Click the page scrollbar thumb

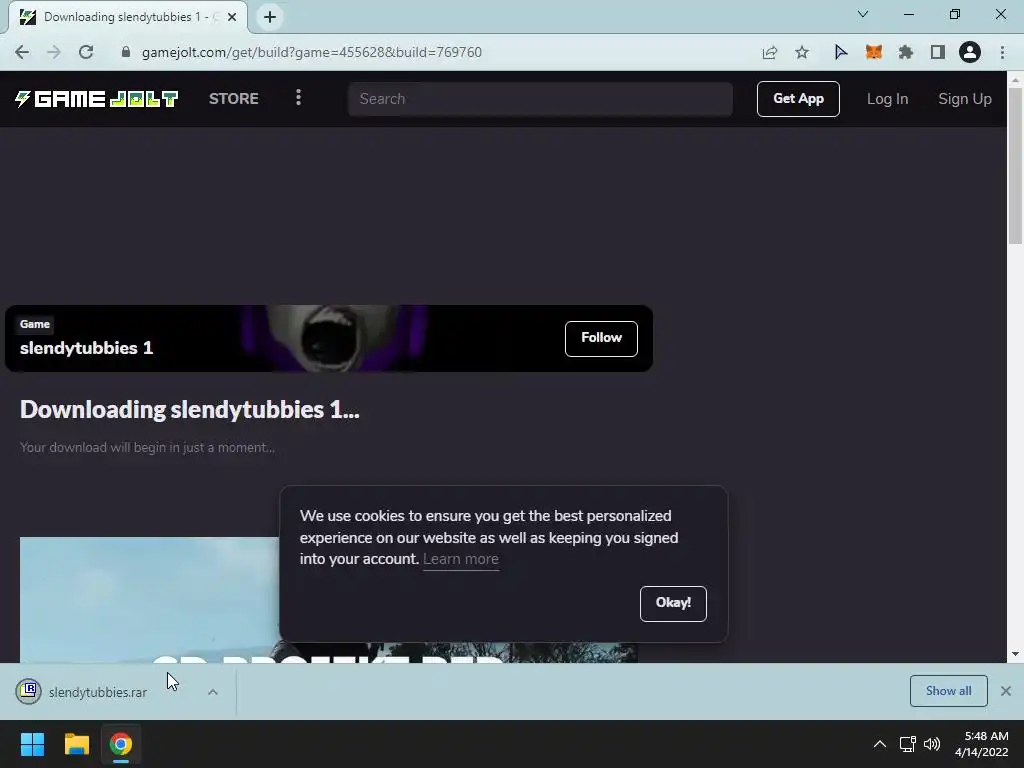(1015, 165)
